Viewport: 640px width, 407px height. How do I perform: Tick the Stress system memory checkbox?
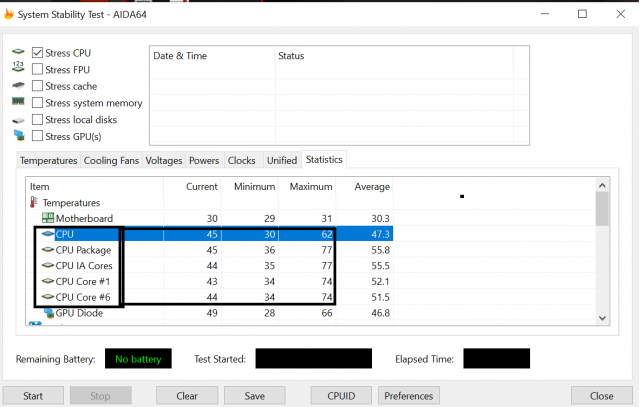point(37,102)
